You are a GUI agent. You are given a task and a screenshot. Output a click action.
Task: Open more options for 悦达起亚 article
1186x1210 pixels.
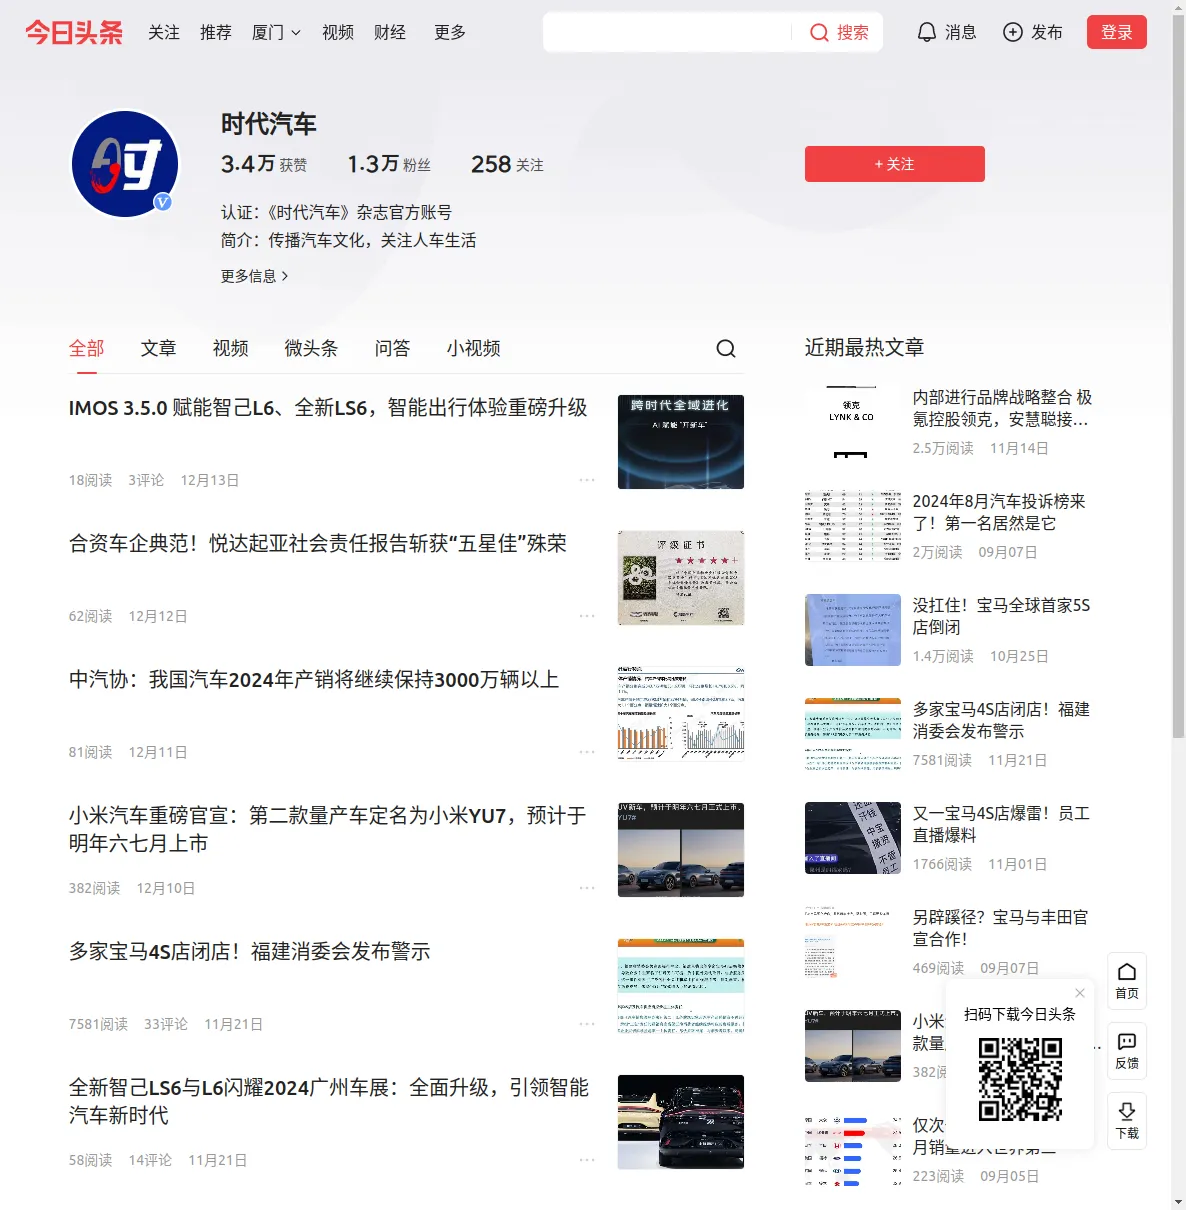coord(587,616)
